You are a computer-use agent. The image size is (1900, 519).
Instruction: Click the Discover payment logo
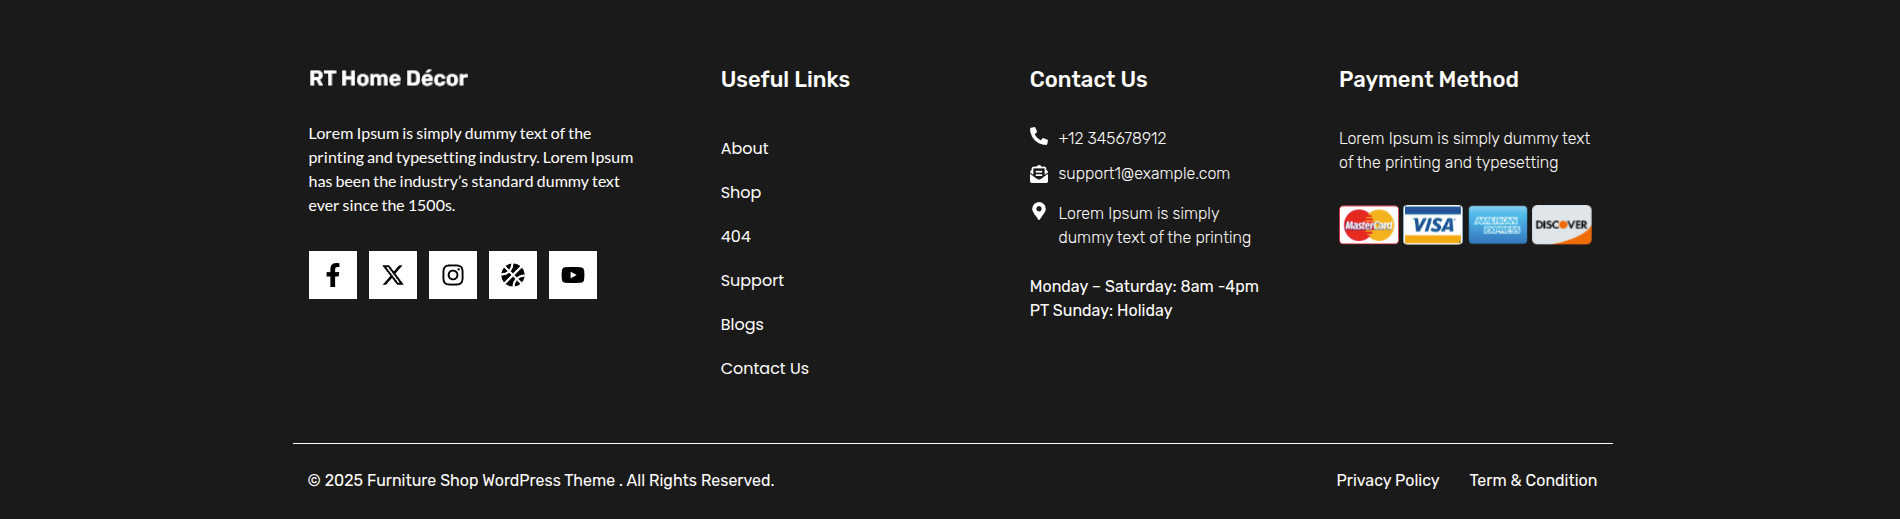click(x=1562, y=225)
